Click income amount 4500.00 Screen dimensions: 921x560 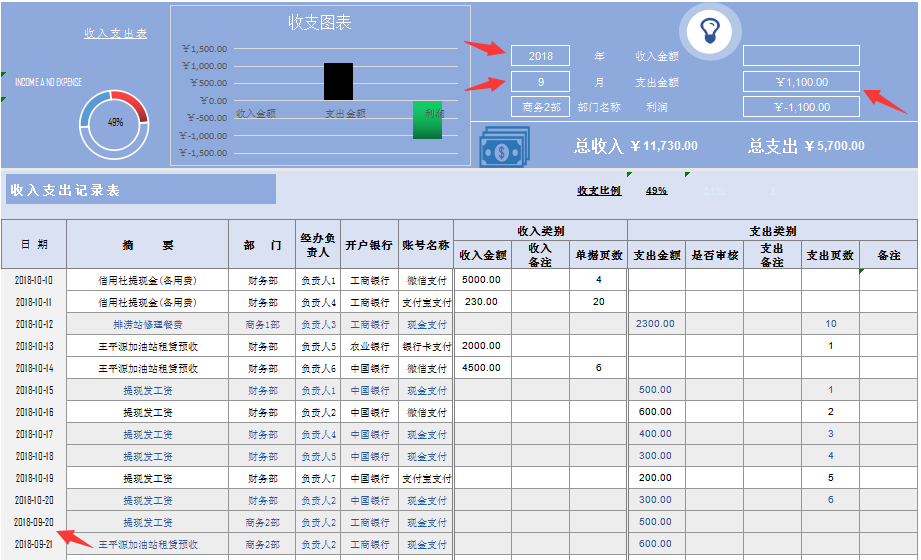coord(482,368)
